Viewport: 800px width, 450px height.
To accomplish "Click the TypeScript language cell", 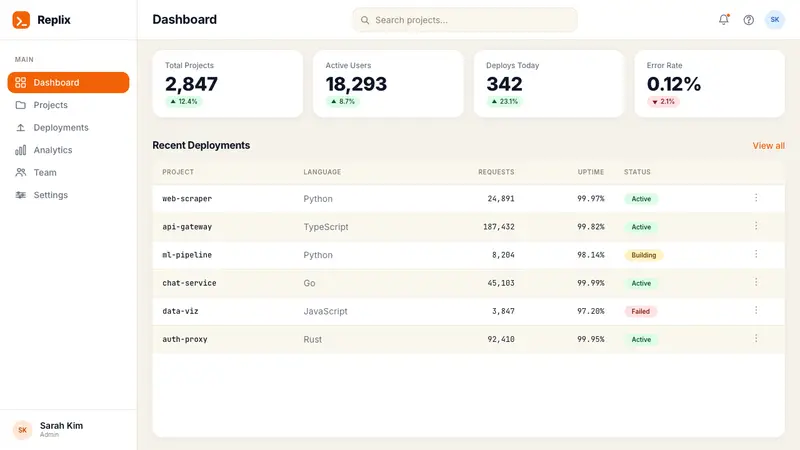I will pos(326,227).
